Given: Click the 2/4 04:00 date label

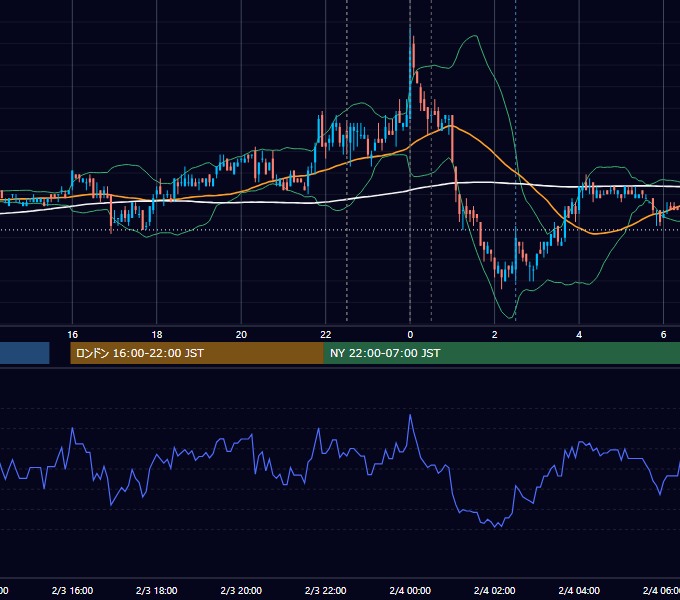Looking at the screenshot, I should coord(579,590).
